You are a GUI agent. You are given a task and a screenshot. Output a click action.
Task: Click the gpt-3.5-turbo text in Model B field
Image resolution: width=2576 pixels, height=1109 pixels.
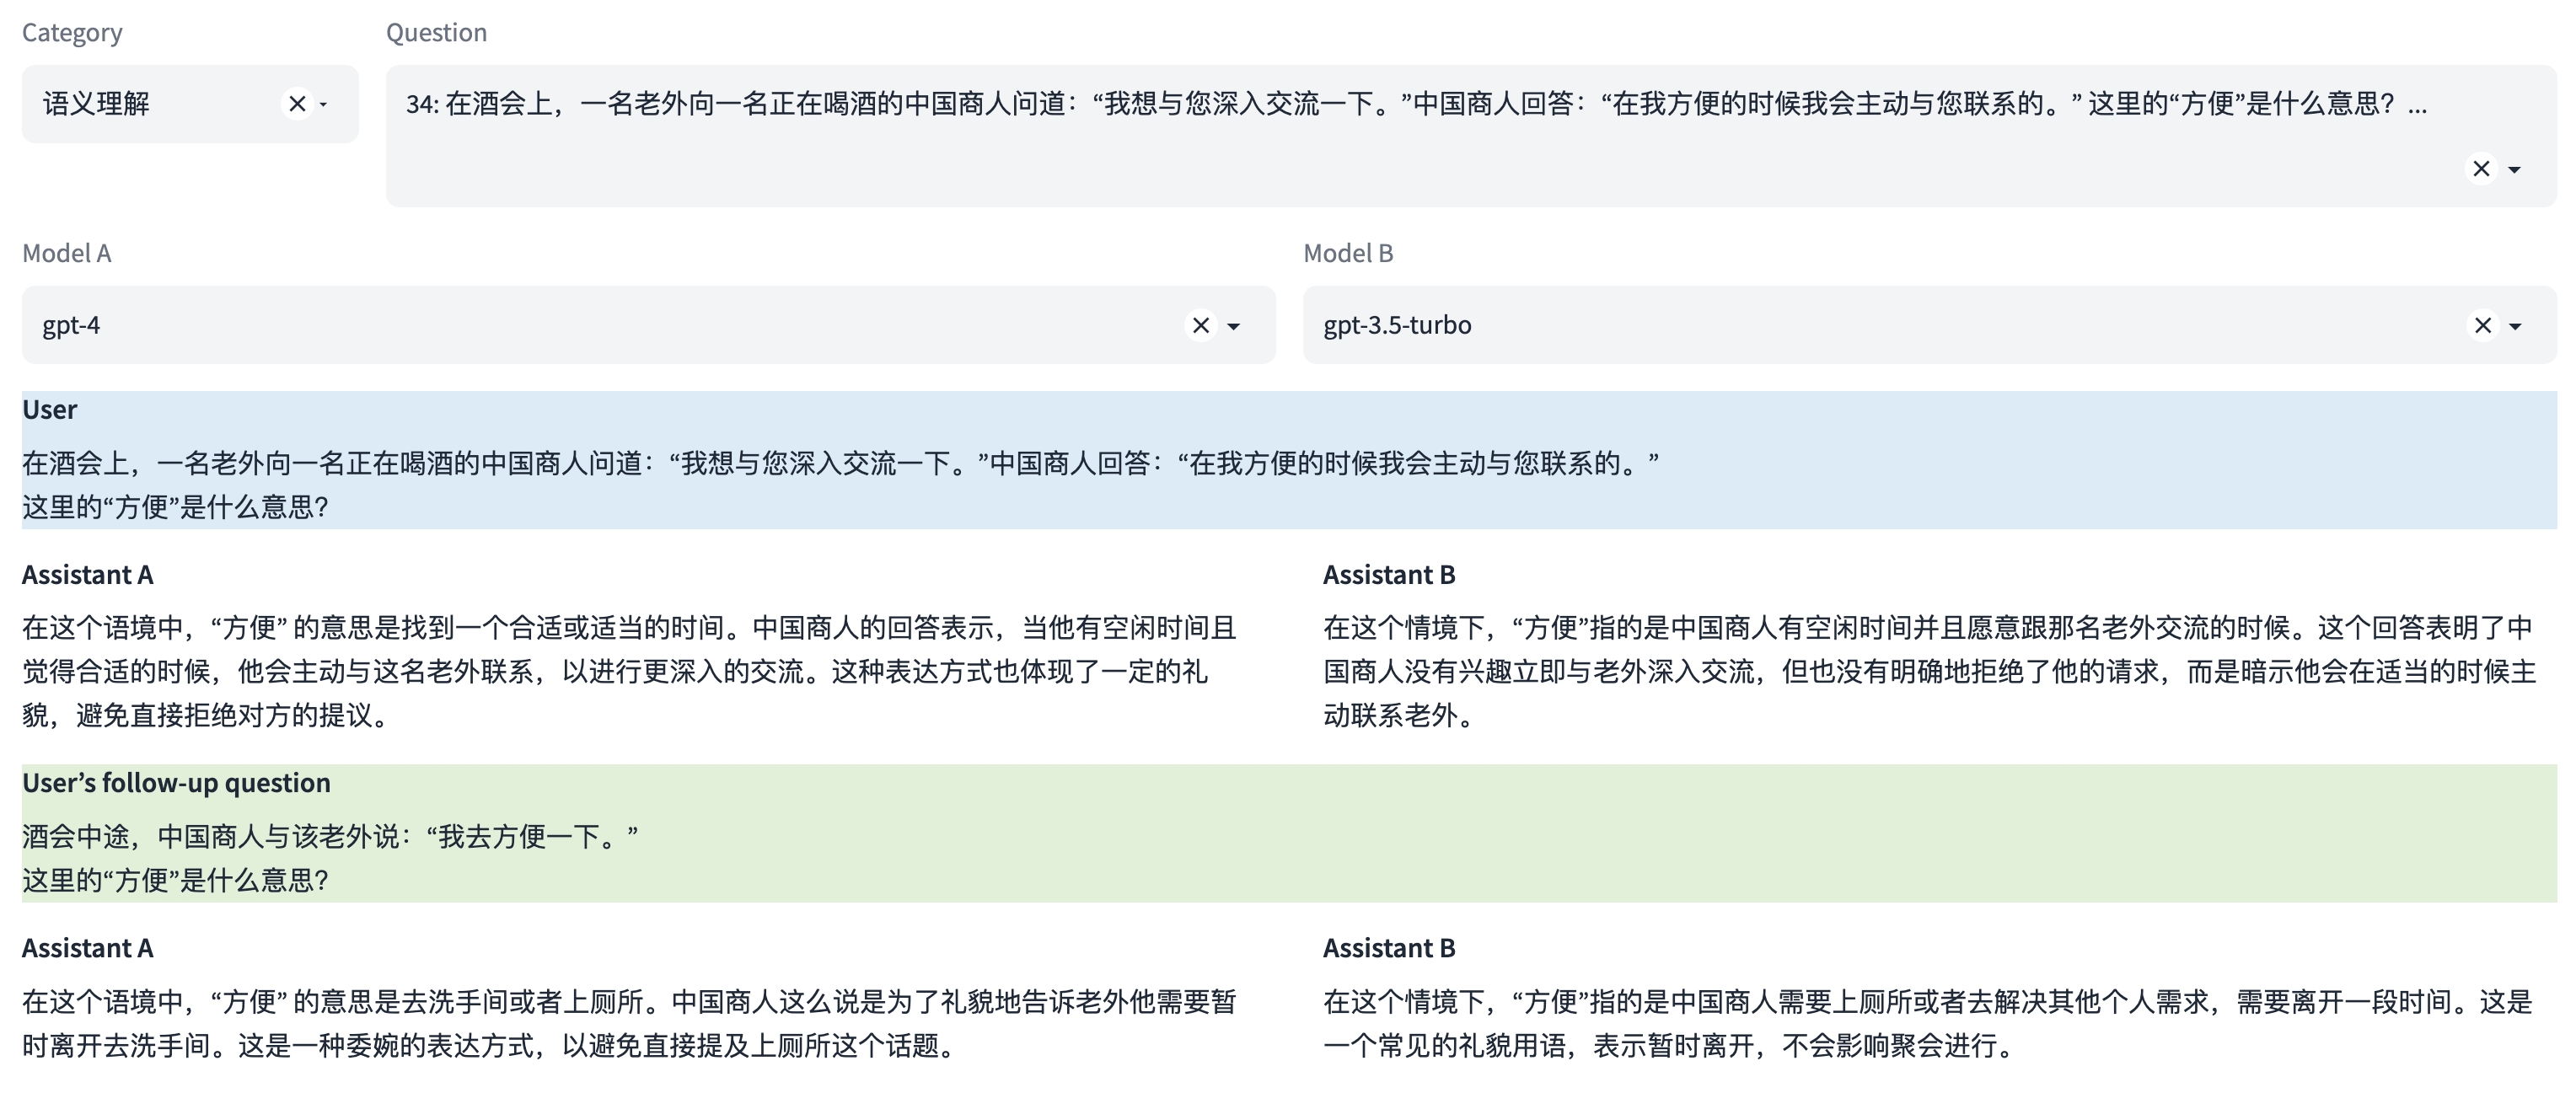point(1397,325)
